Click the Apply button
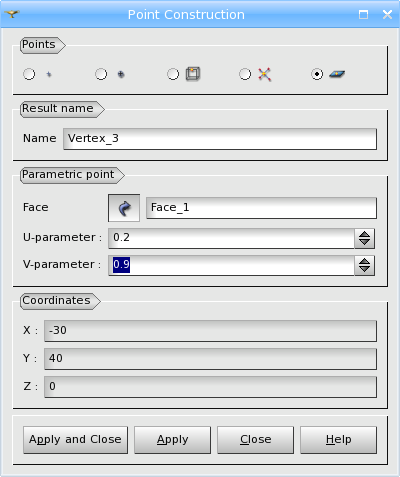 tap(173, 440)
